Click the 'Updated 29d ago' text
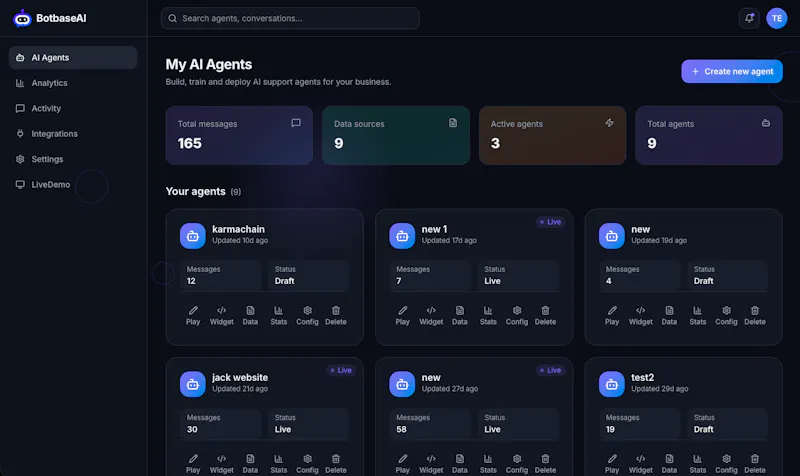The image size is (800, 476). click(x=660, y=389)
